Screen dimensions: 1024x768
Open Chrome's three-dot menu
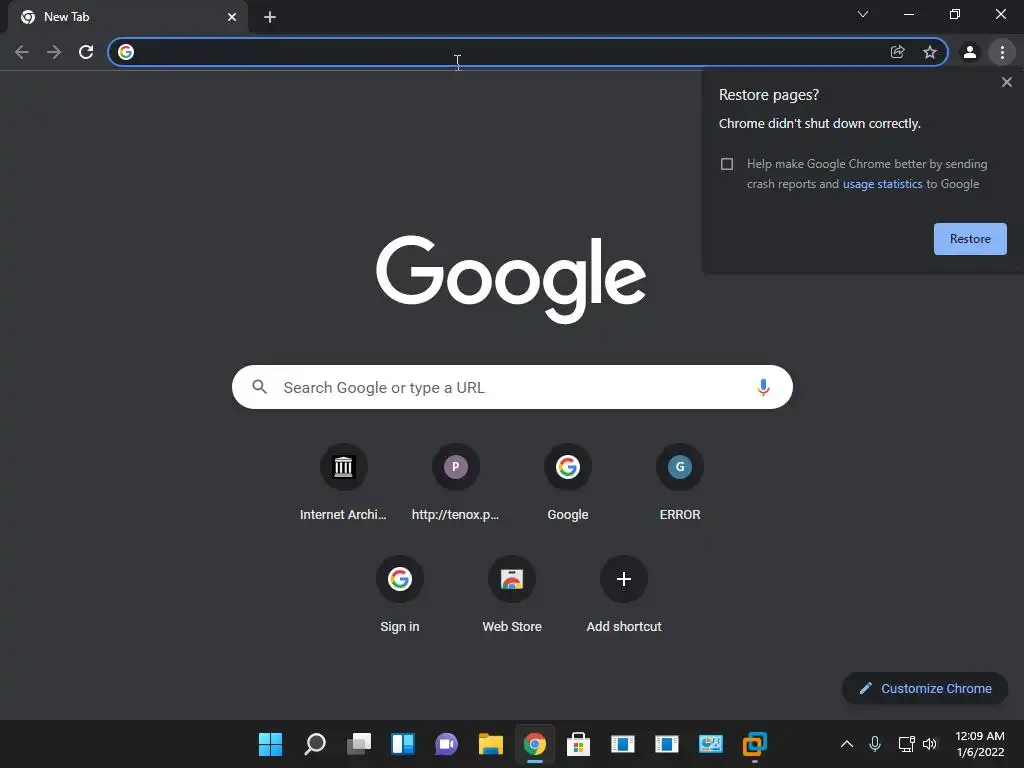(1002, 52)
